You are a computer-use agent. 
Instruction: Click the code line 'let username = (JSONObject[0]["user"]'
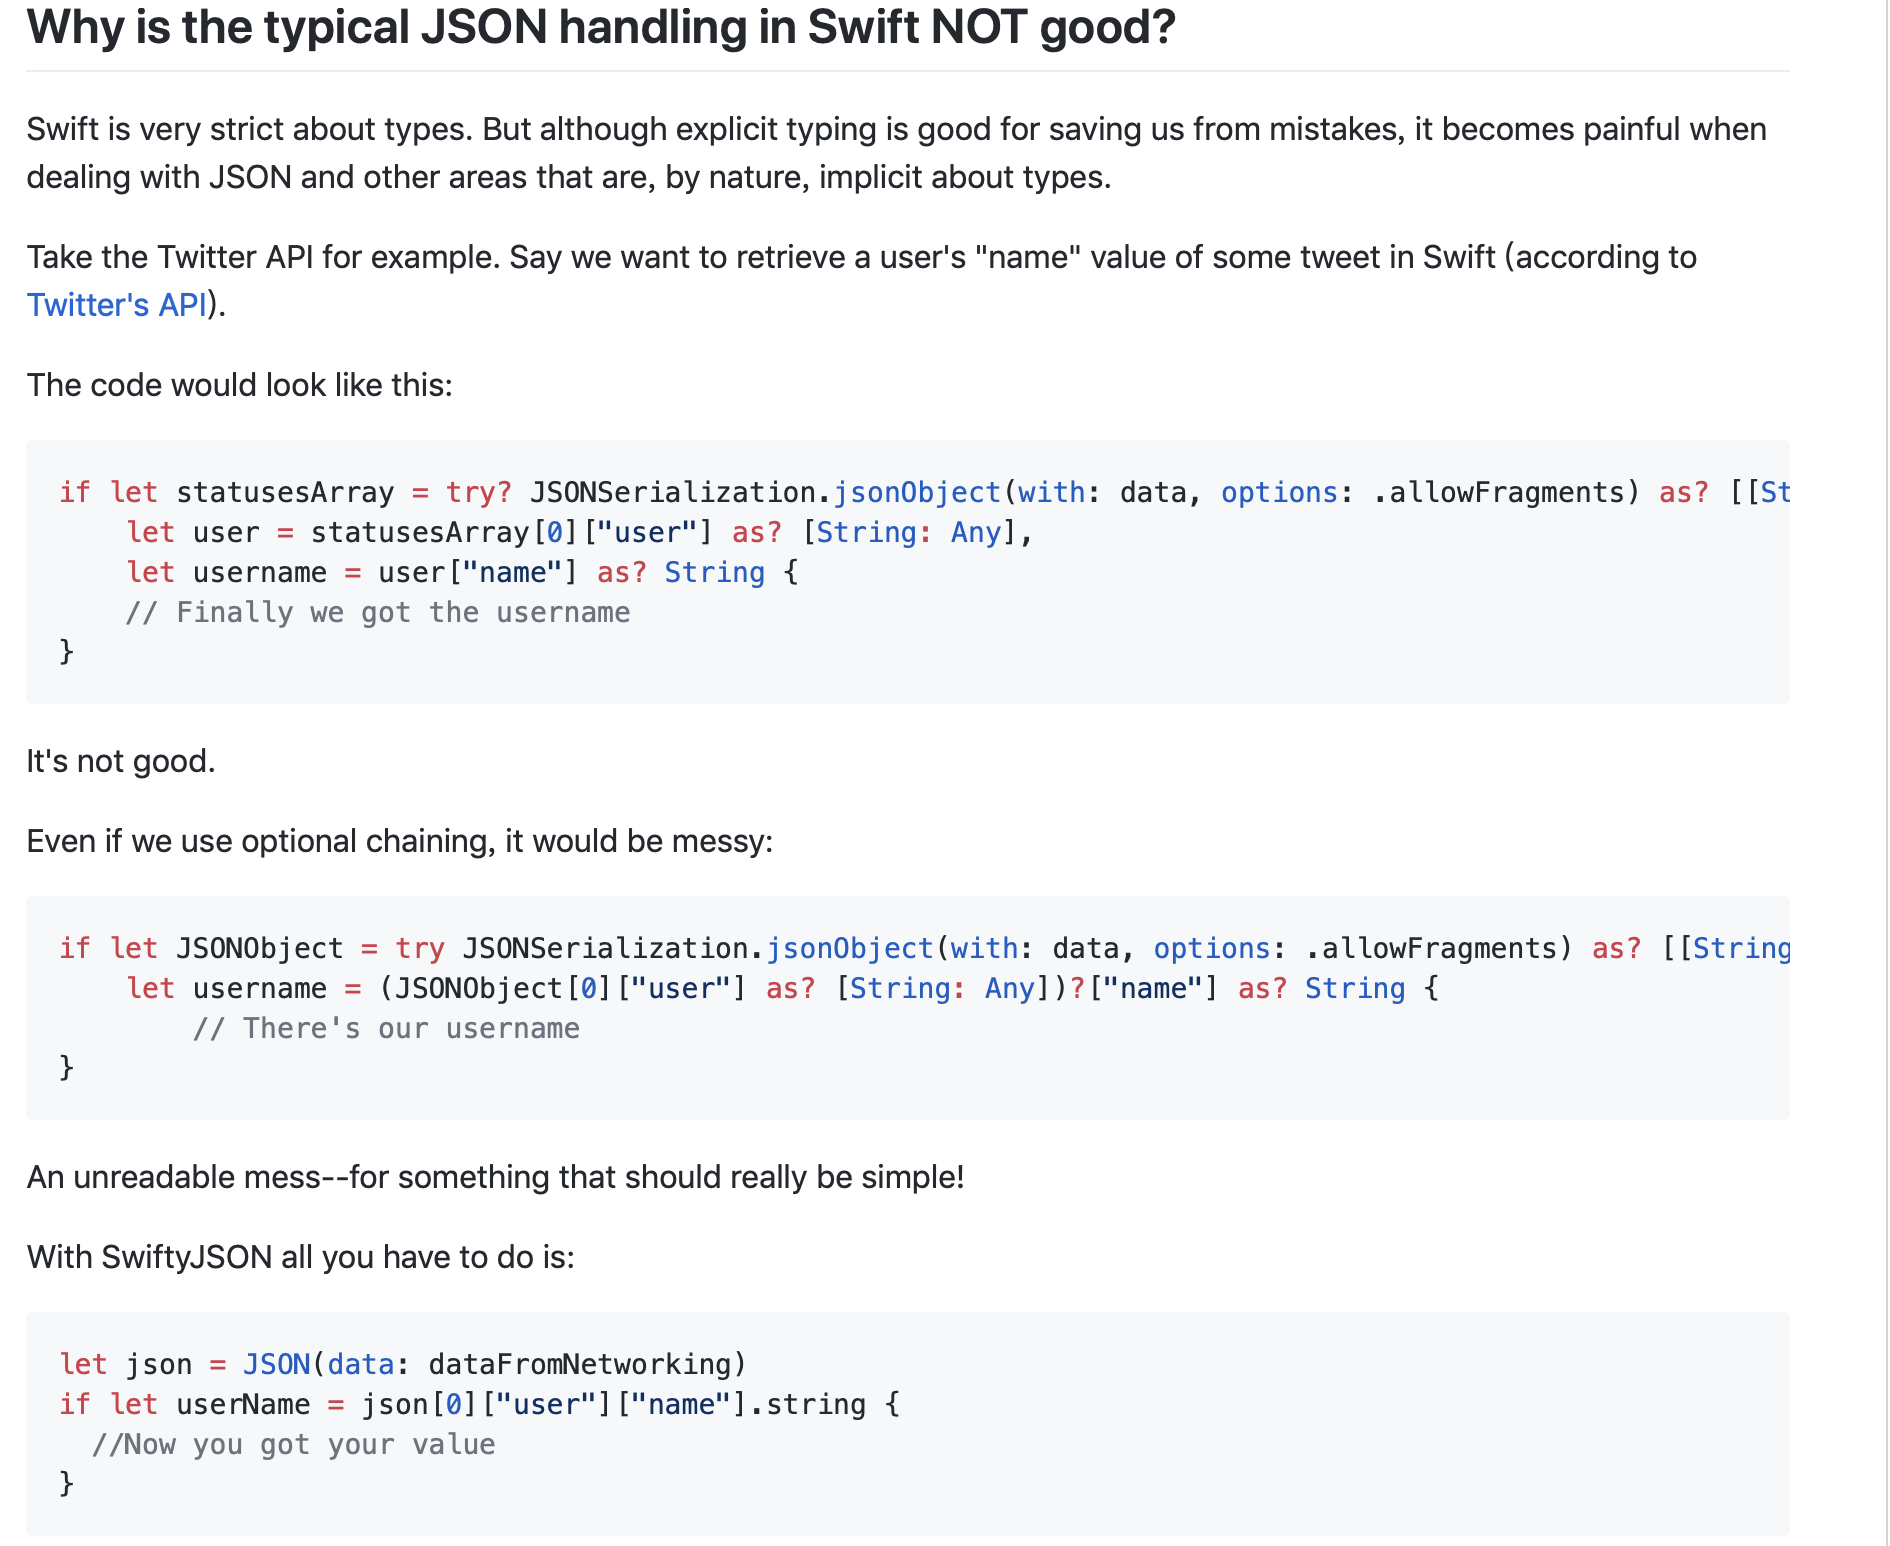pos(783,988)
